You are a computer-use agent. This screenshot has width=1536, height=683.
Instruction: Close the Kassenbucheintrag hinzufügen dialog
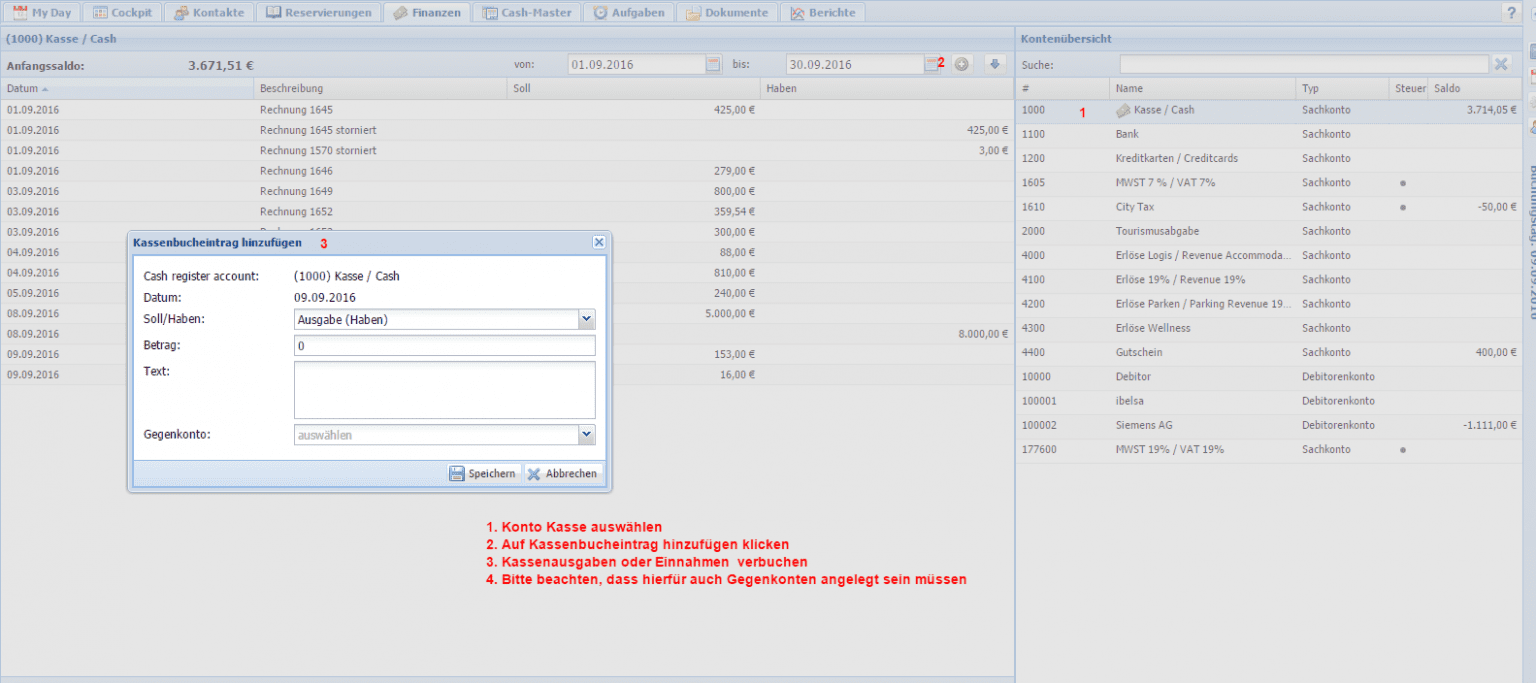(x=598, y=242)
